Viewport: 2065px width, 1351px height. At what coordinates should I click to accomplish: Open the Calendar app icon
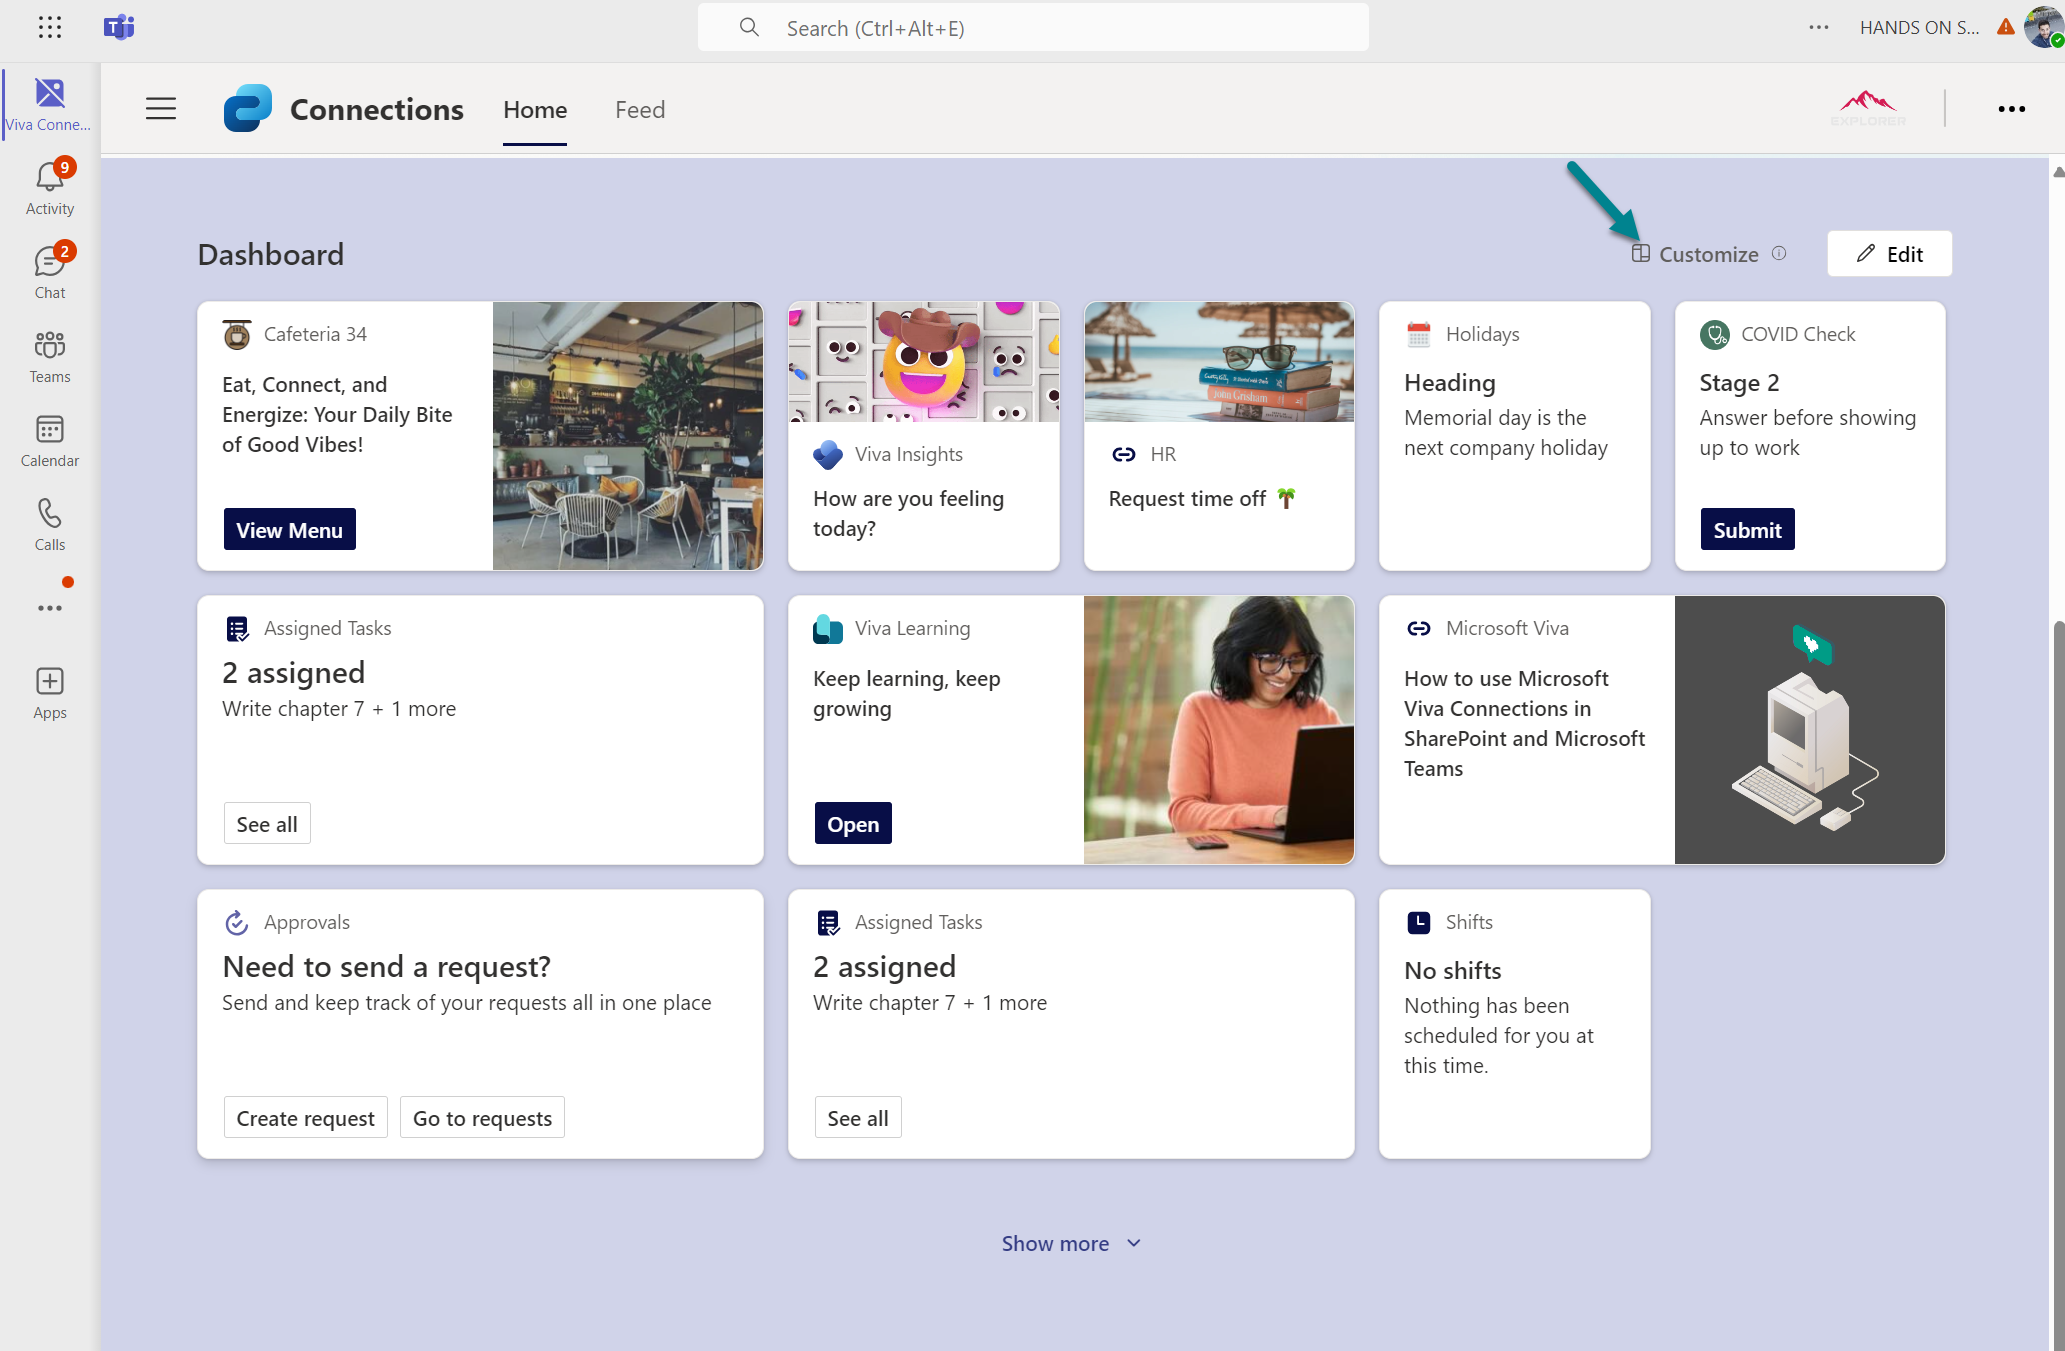49,431
